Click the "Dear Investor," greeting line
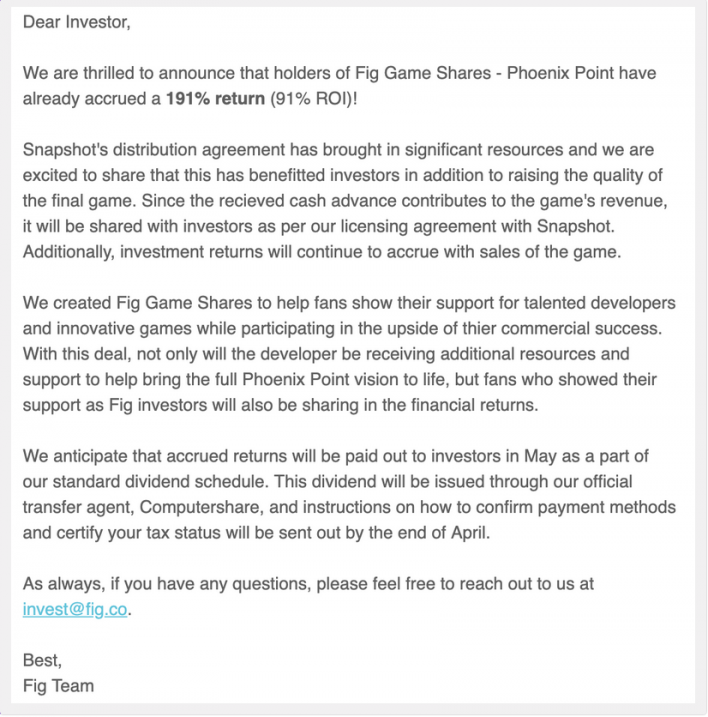Image resolution: width=708 pixels, height=717 pixels. click(76, 21)
